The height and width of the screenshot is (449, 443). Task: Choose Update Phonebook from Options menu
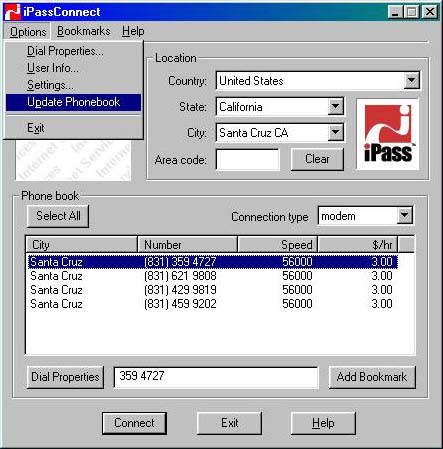click(x=73, y=102)
